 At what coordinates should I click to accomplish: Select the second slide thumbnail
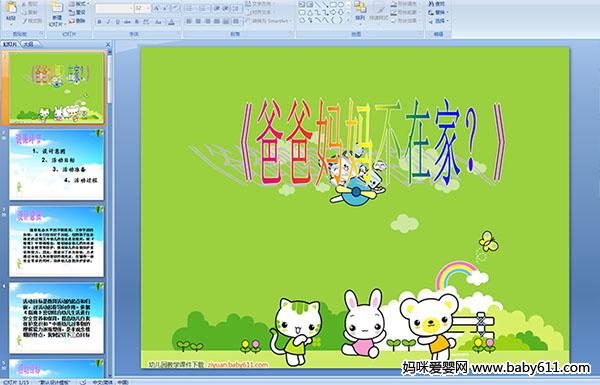pos(57,165)
